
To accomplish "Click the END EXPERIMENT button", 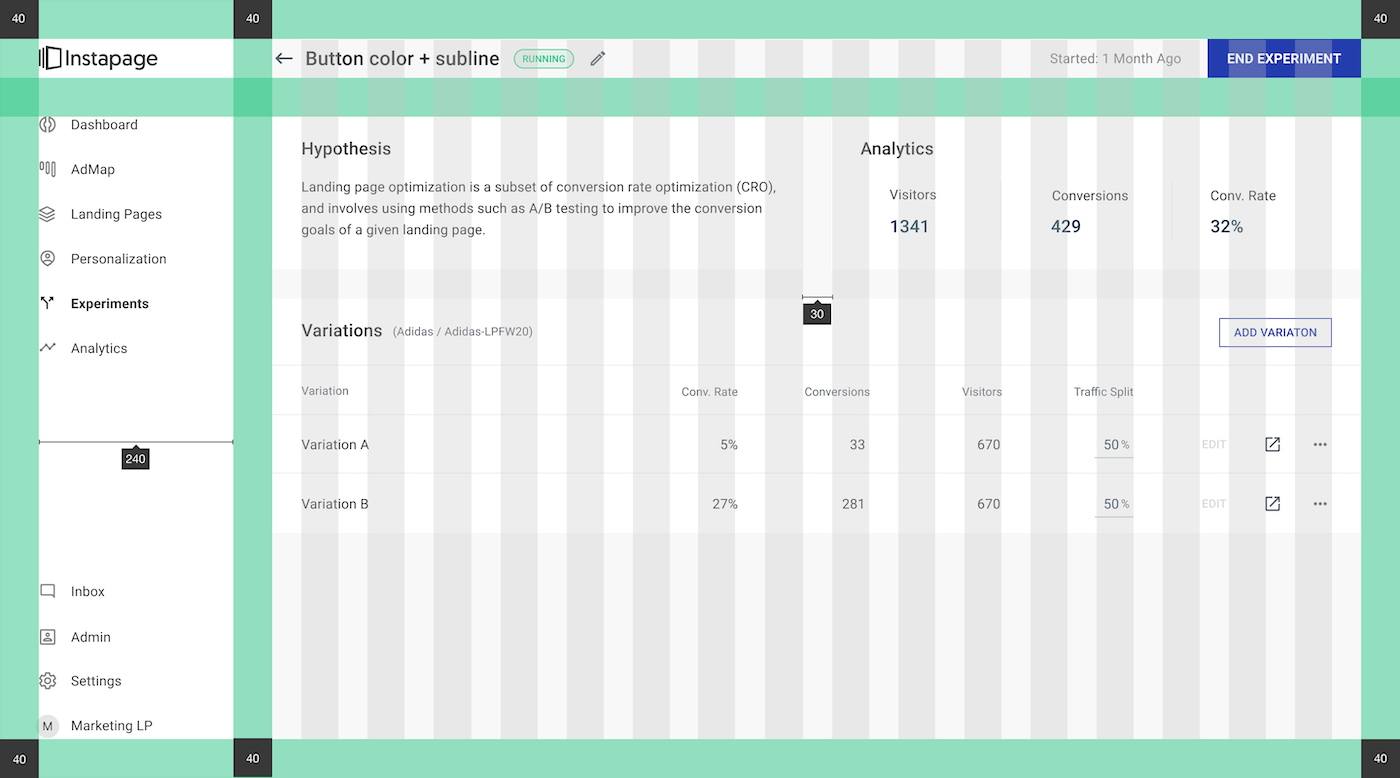I will [1284, 58].
